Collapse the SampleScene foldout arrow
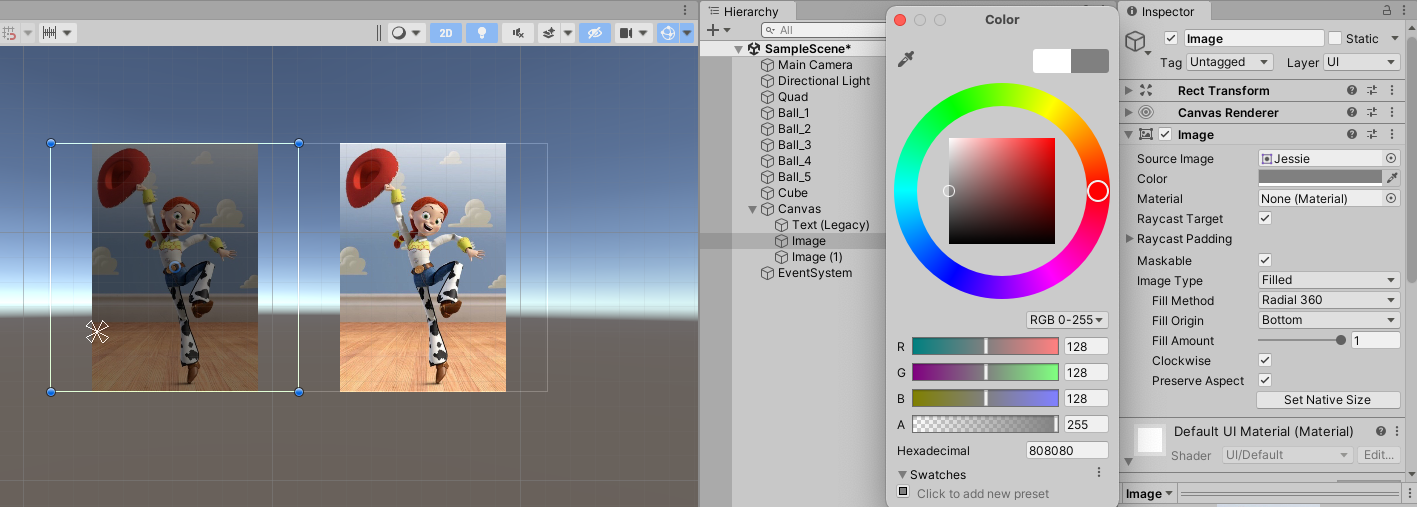Viewport: 1417px width, 507px height. tap(739, 49)
